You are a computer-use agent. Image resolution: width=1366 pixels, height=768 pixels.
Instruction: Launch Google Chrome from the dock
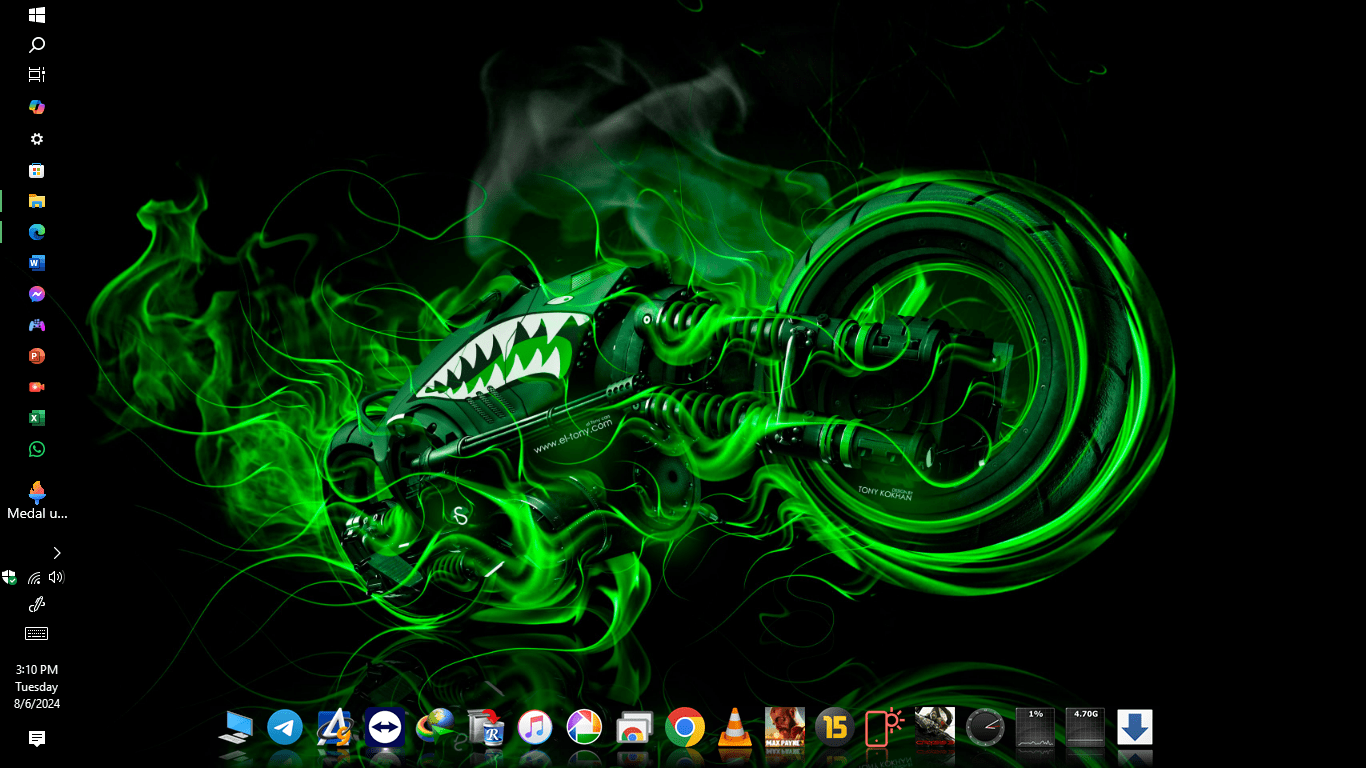tap(685, 727)
